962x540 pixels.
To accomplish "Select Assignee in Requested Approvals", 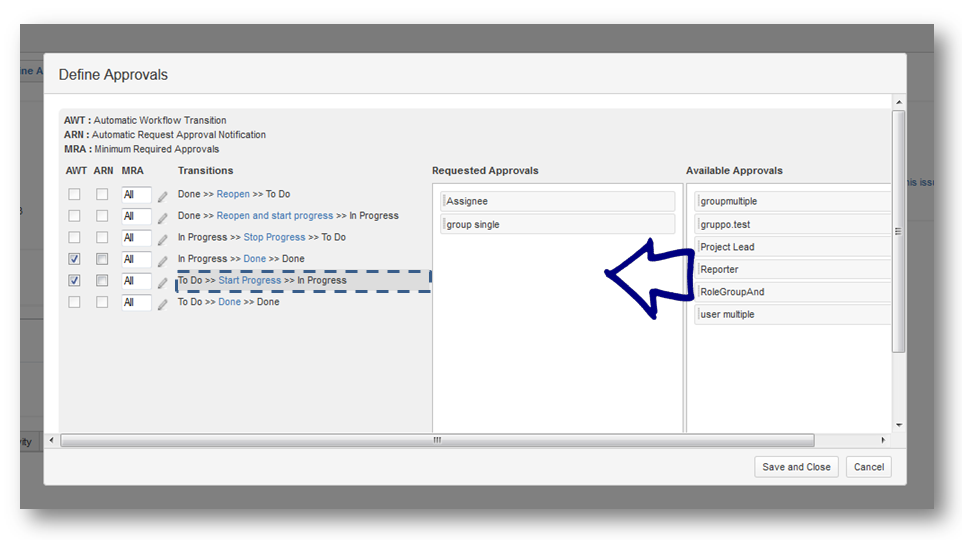I will click(x=557, y=202).
